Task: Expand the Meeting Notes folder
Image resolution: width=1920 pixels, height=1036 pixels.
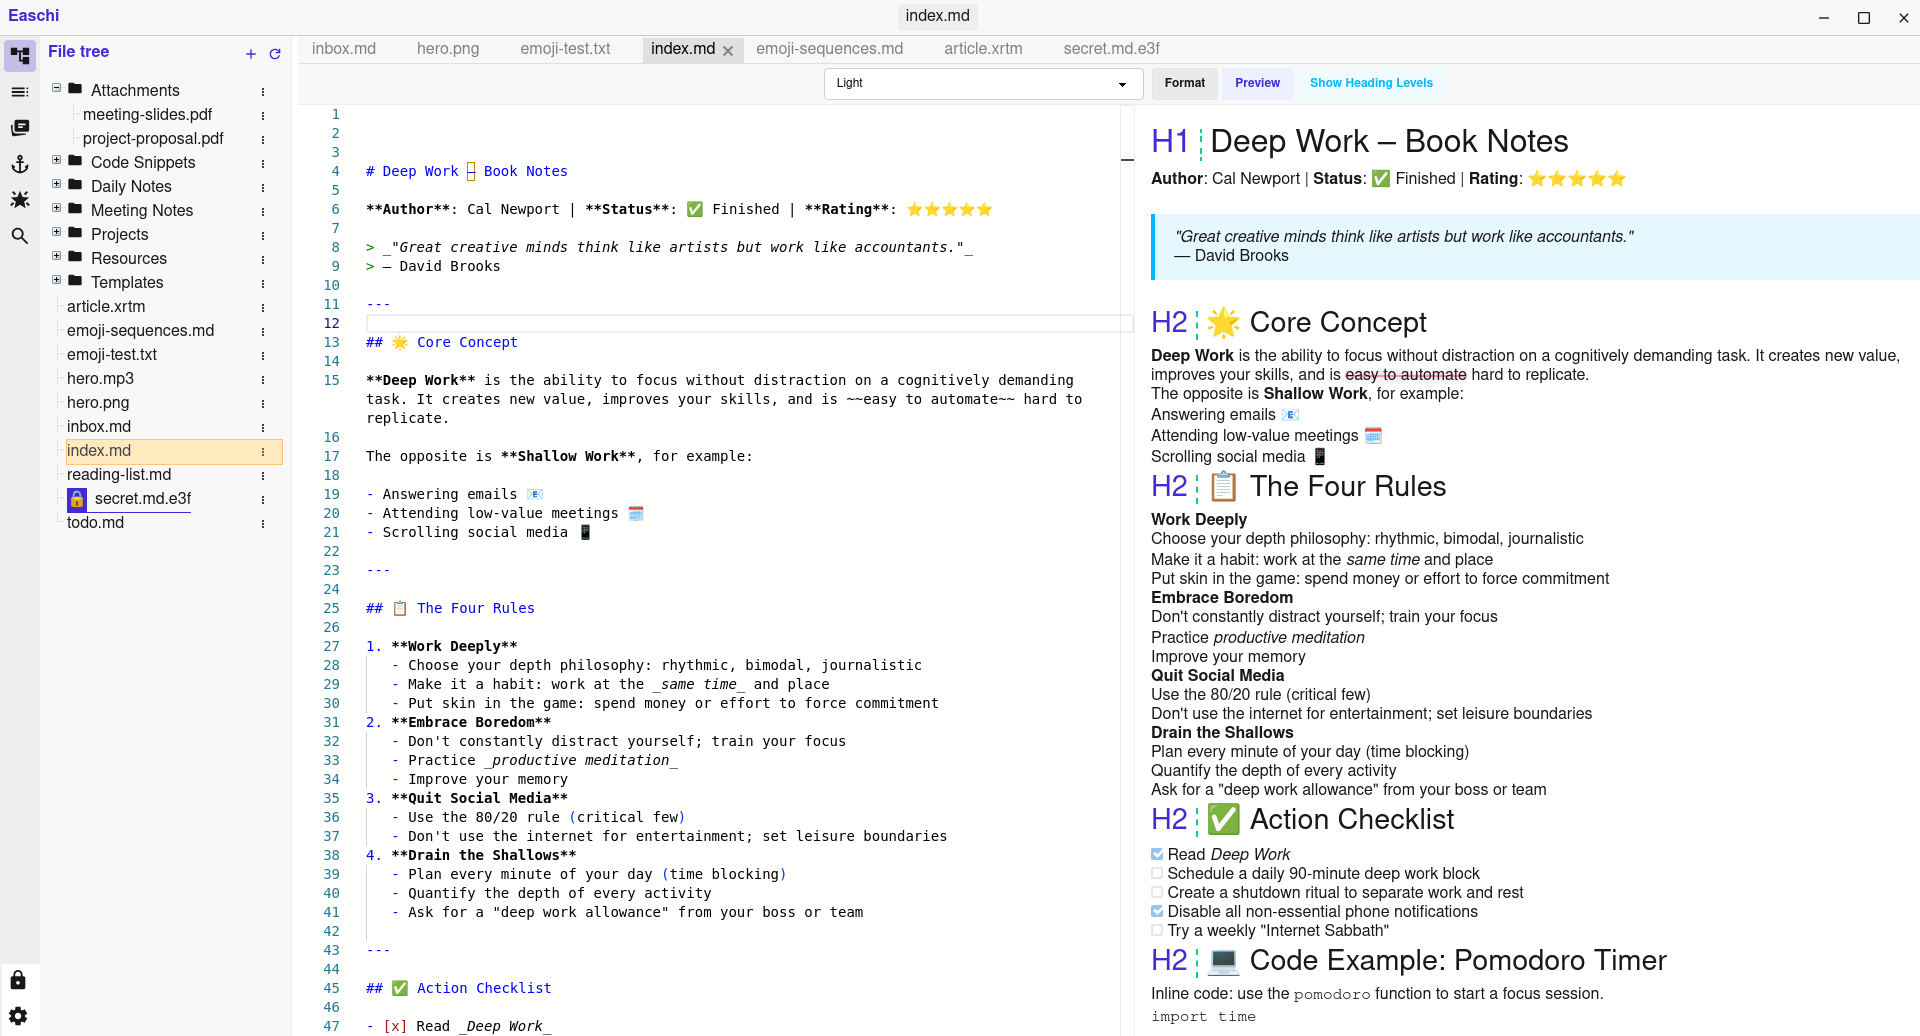Action: 57,208
